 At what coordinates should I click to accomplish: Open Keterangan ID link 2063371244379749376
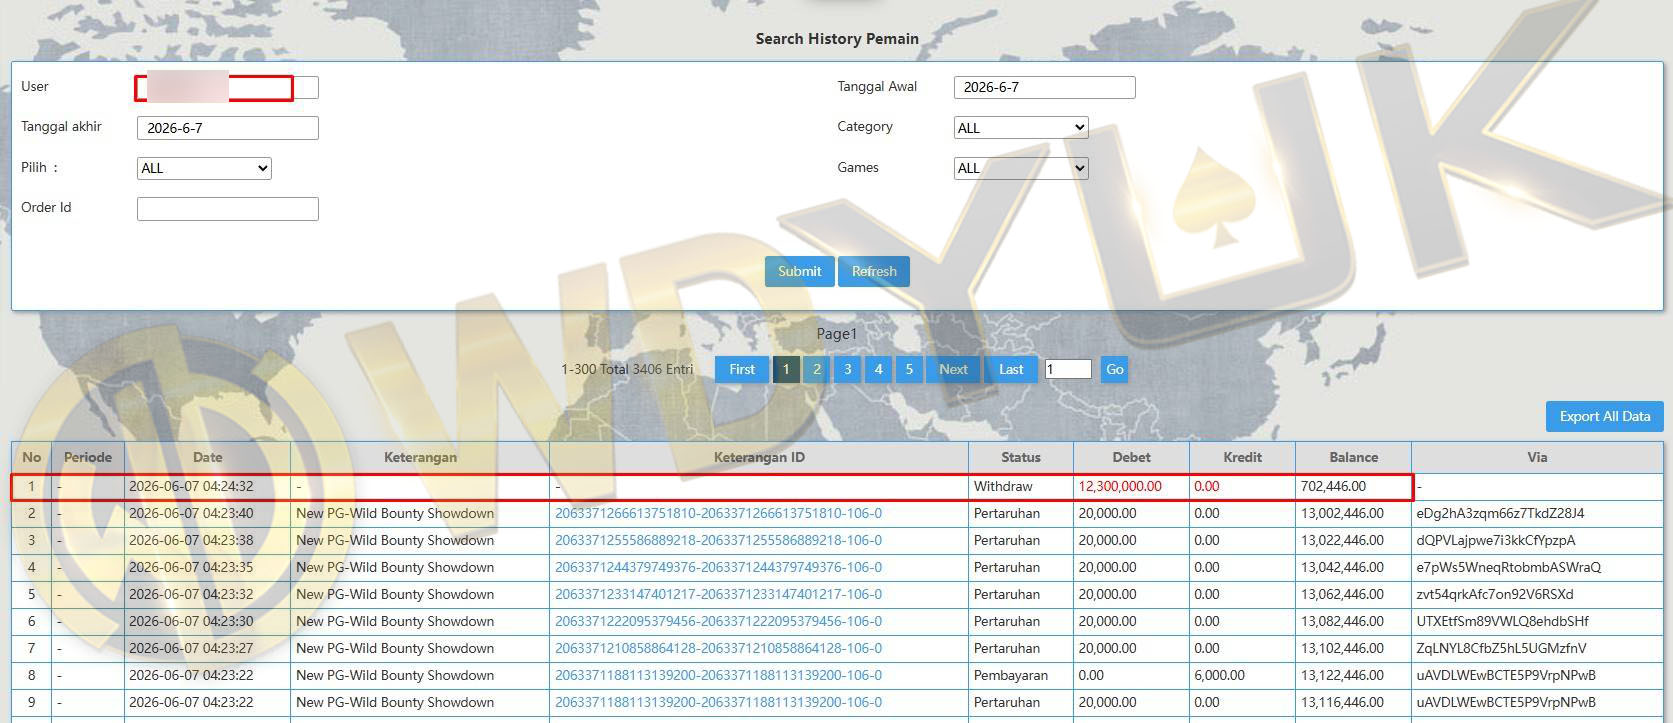coord(718,567)
